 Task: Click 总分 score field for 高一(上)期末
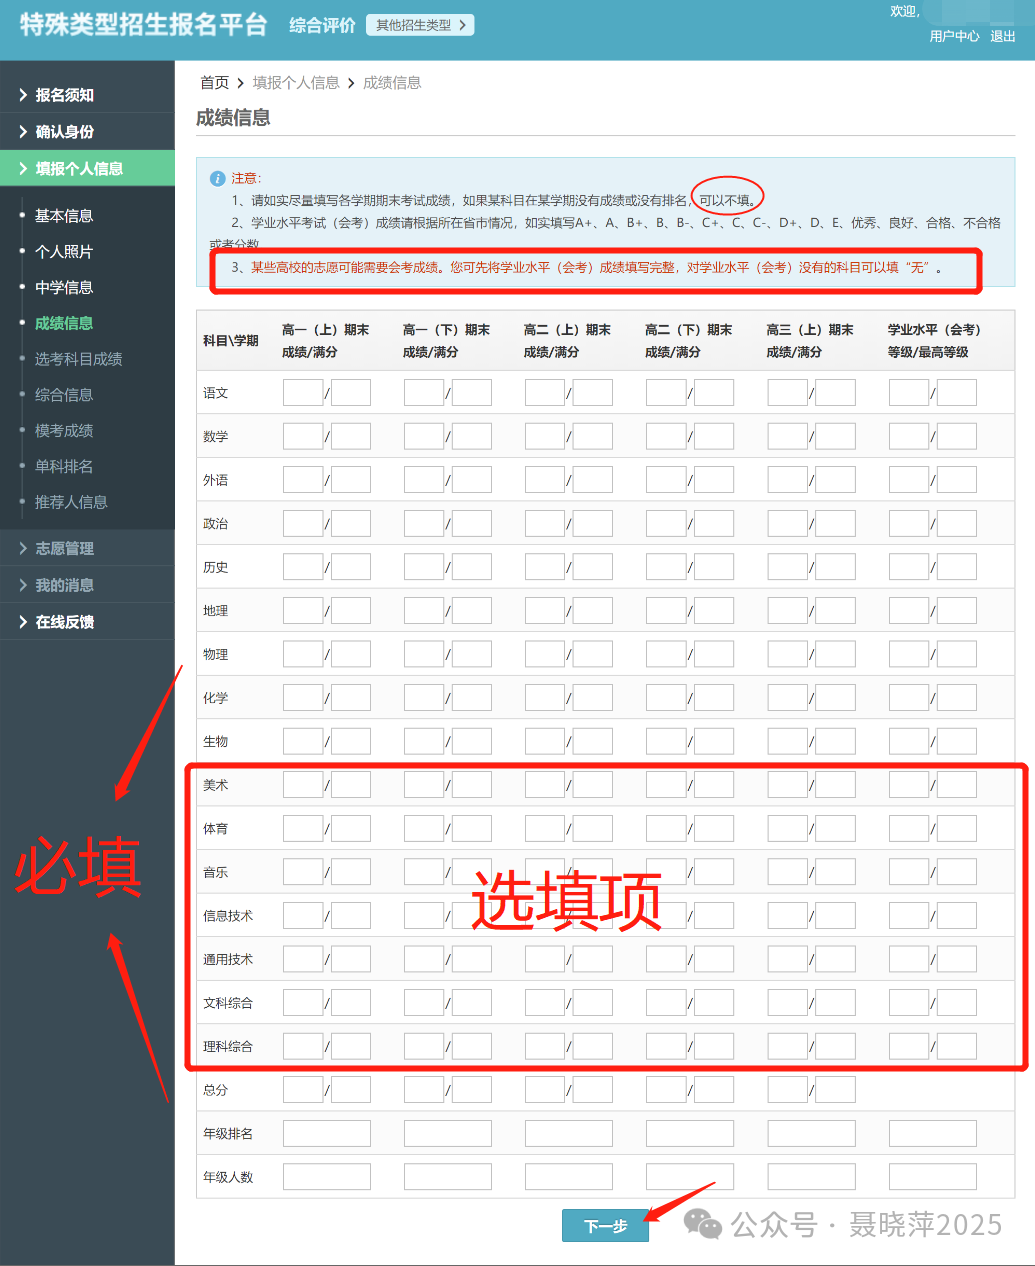(x=303, y=1089)
